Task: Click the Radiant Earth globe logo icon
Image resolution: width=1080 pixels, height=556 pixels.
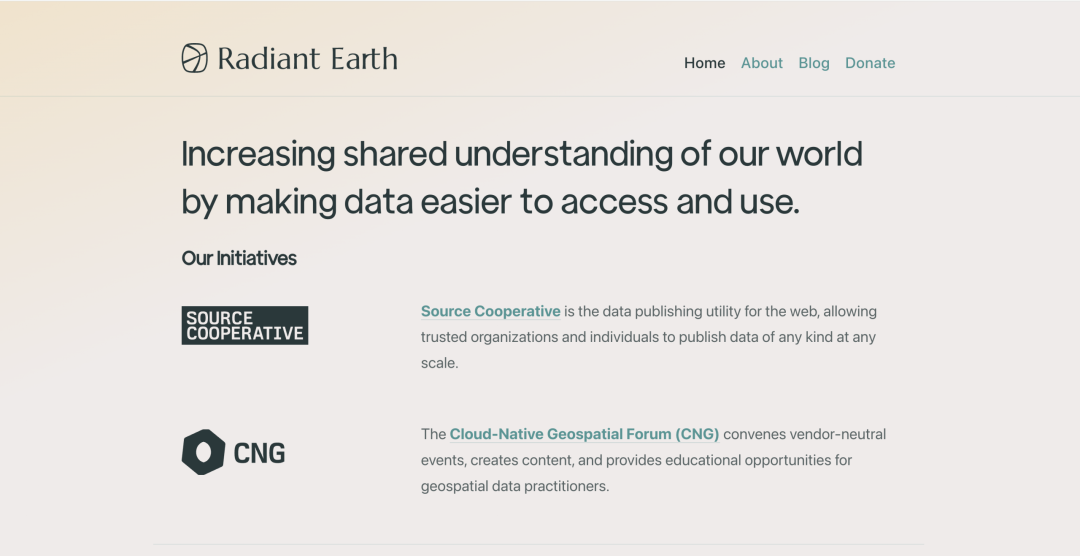Action: pyautogui.click(x=194, y=58)
